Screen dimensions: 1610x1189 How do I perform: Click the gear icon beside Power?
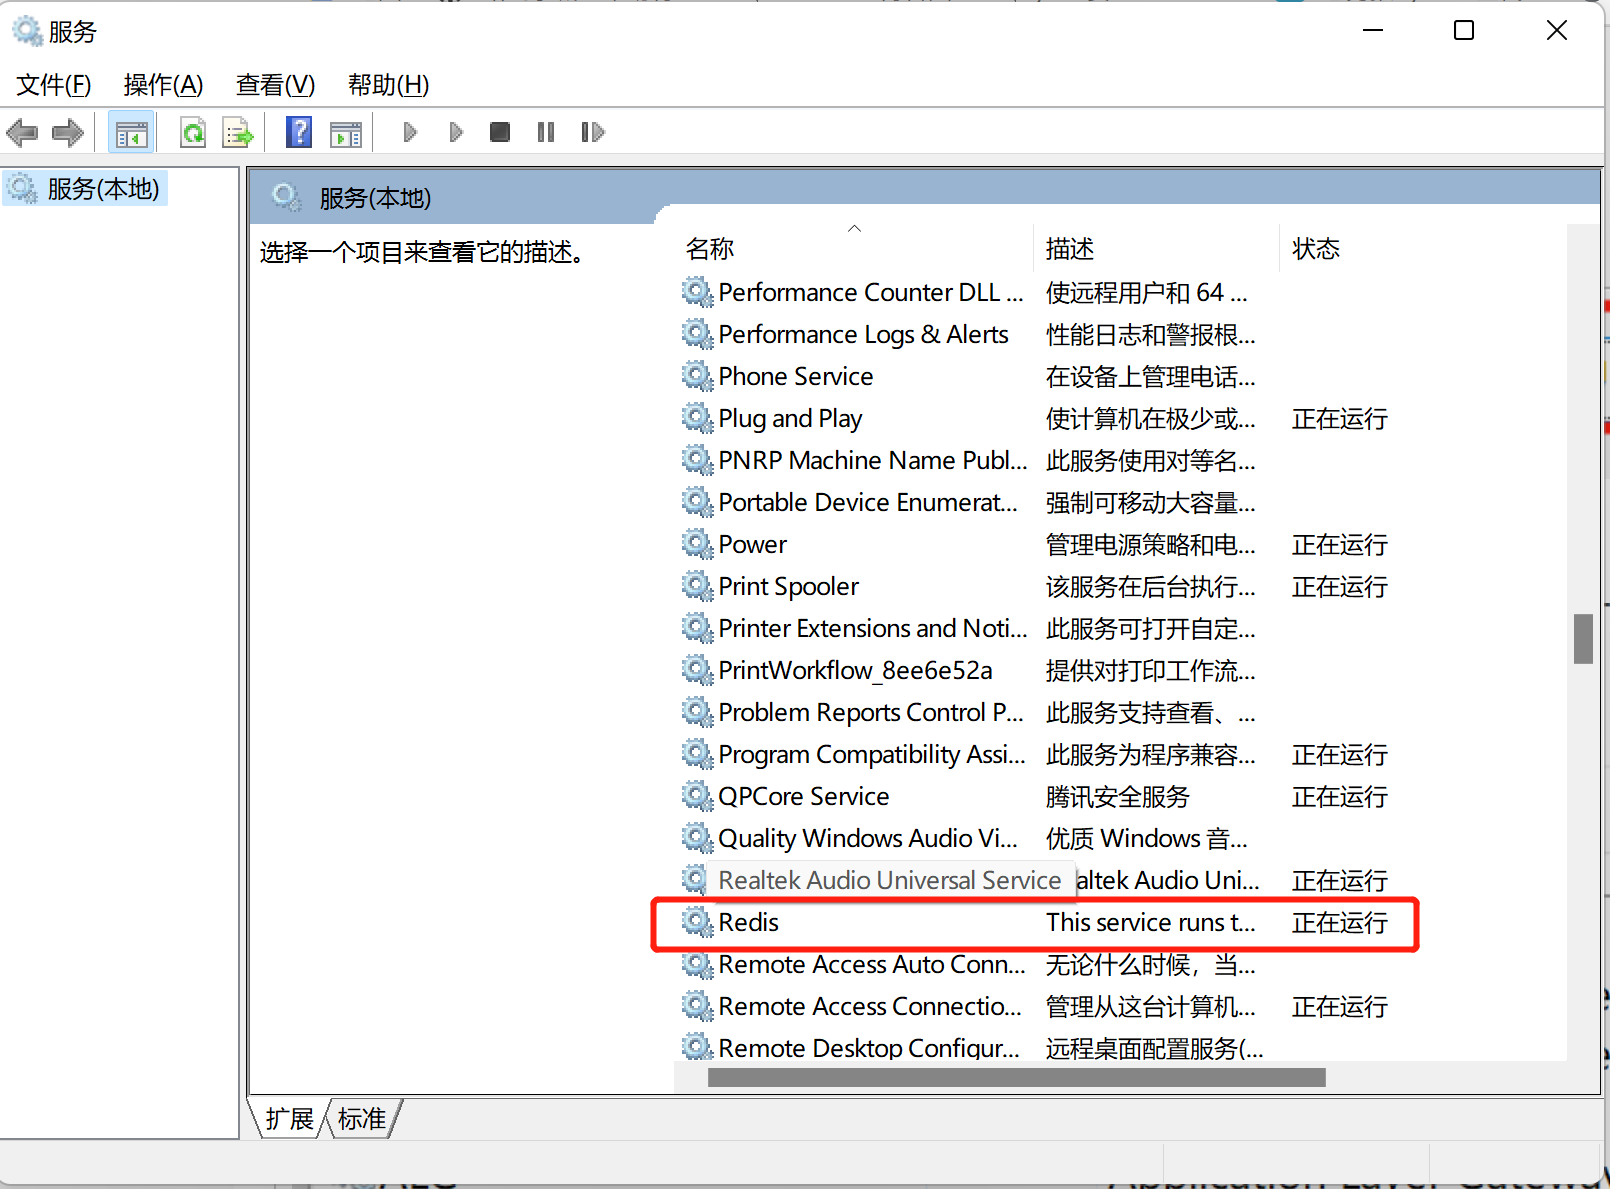(697, 543)
